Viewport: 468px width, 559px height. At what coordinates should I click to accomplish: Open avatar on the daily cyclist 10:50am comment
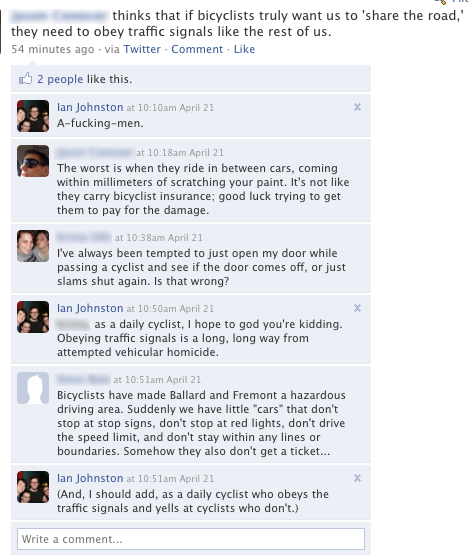point(33,317)
